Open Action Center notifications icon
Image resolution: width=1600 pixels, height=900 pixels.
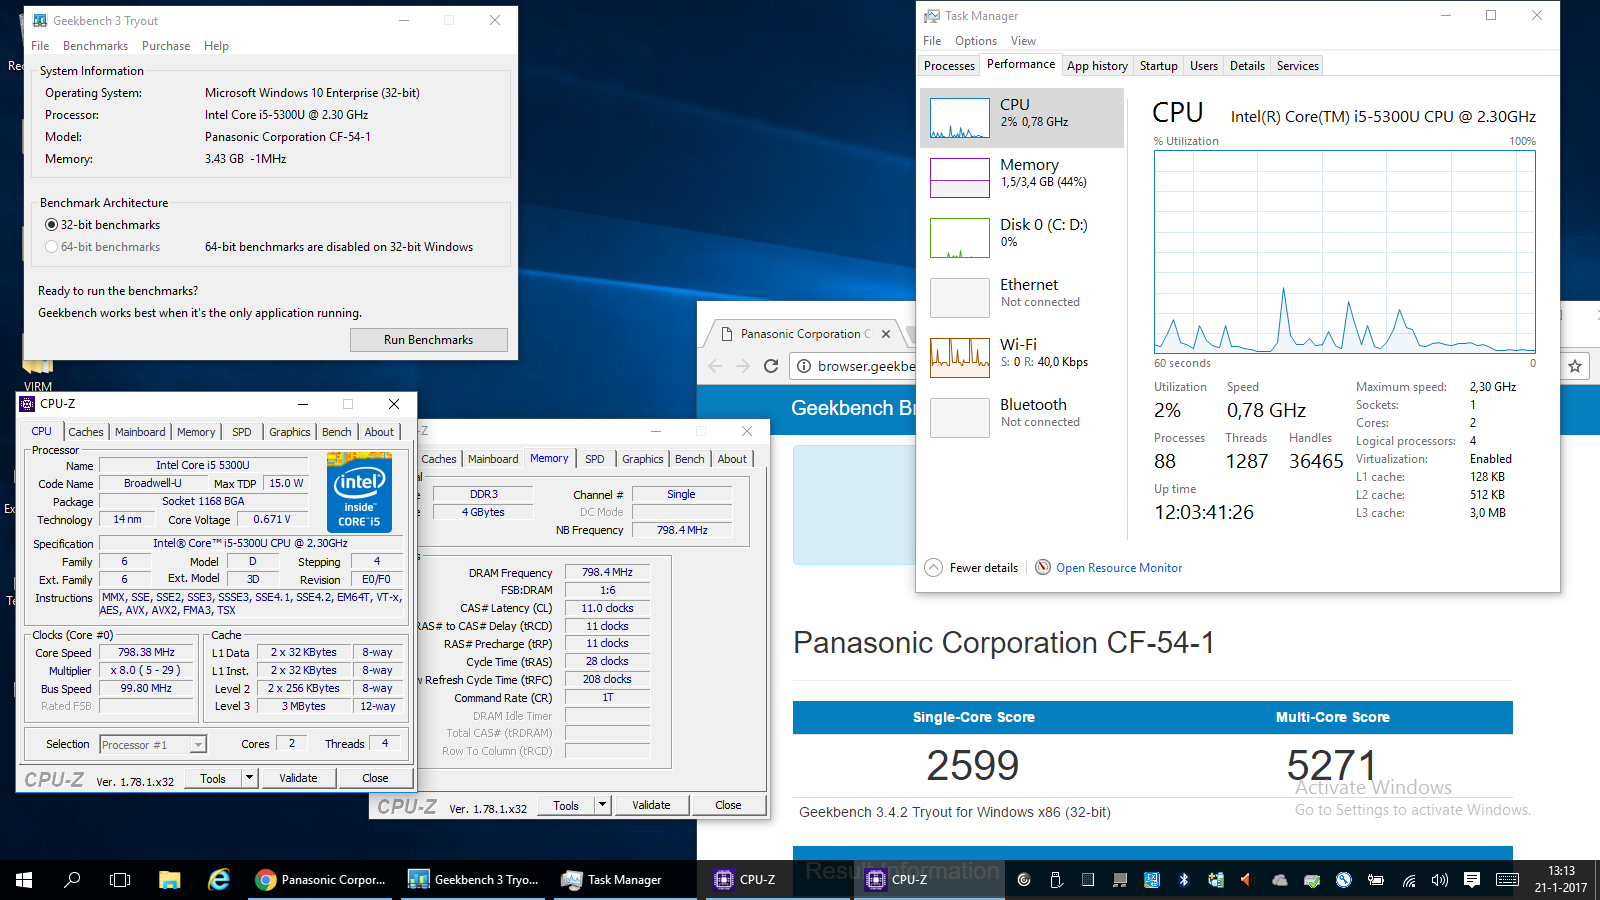pos(1472,880)
